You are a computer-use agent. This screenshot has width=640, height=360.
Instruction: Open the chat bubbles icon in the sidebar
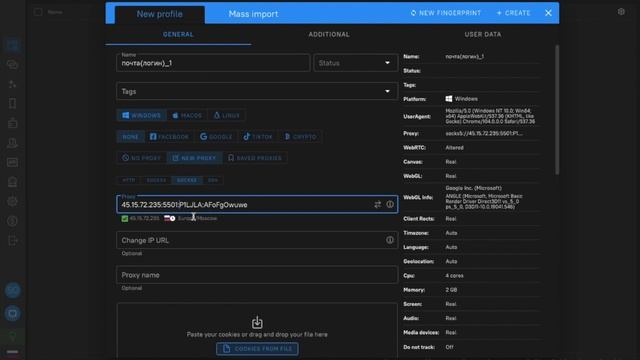tap(13, 64)
